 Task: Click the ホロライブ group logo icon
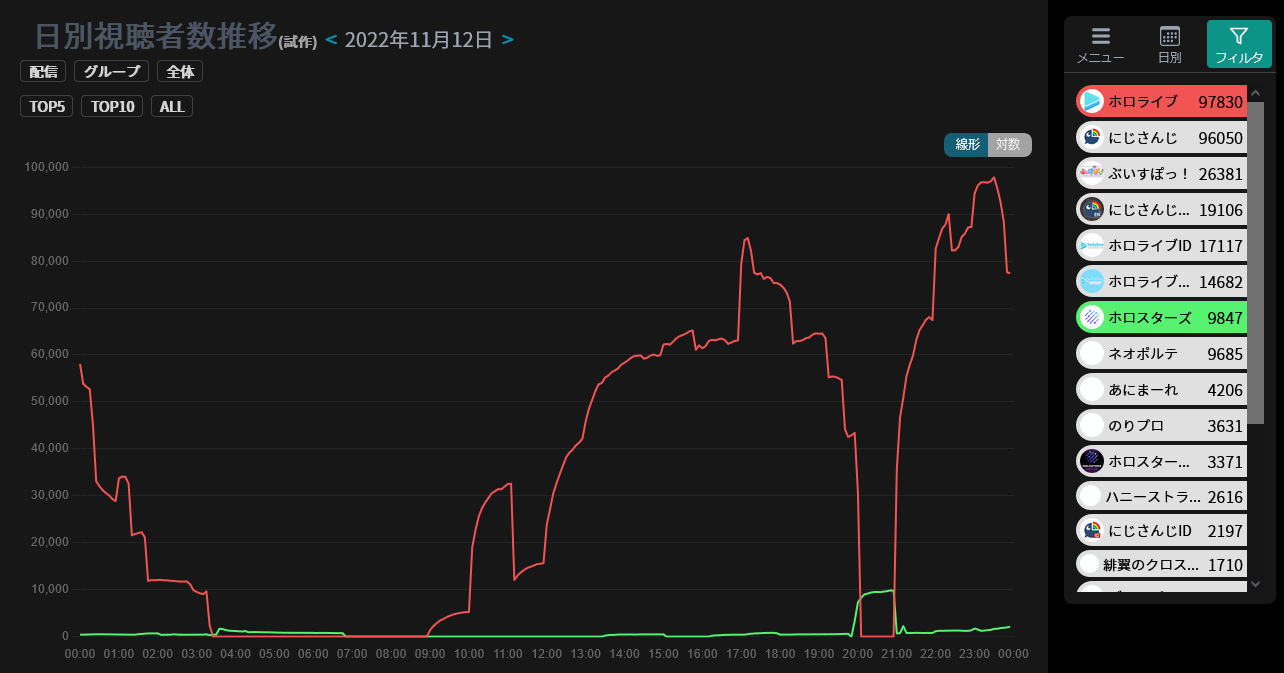[1091, 101]
